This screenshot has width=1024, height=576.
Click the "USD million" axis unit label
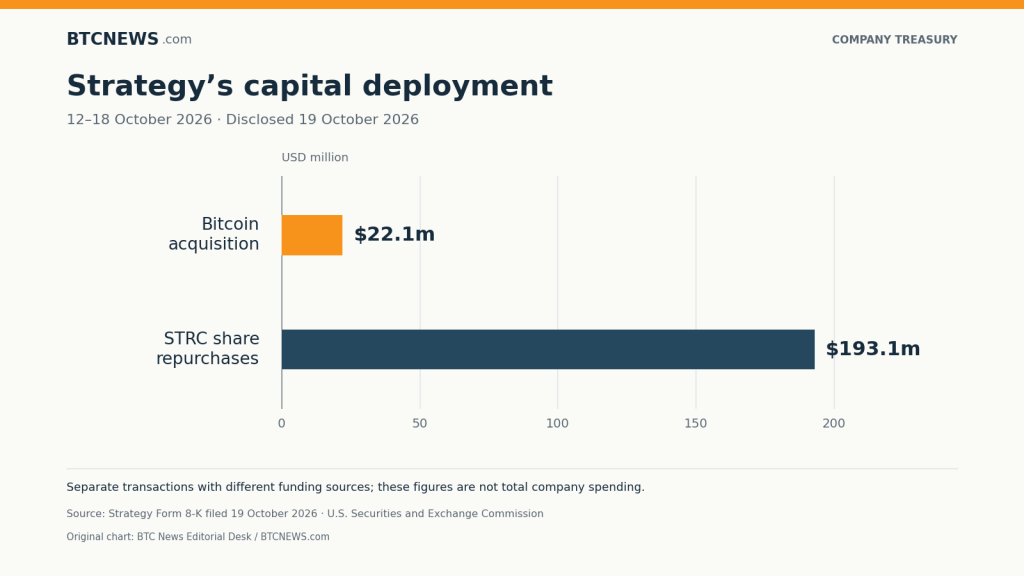(315, 157)
